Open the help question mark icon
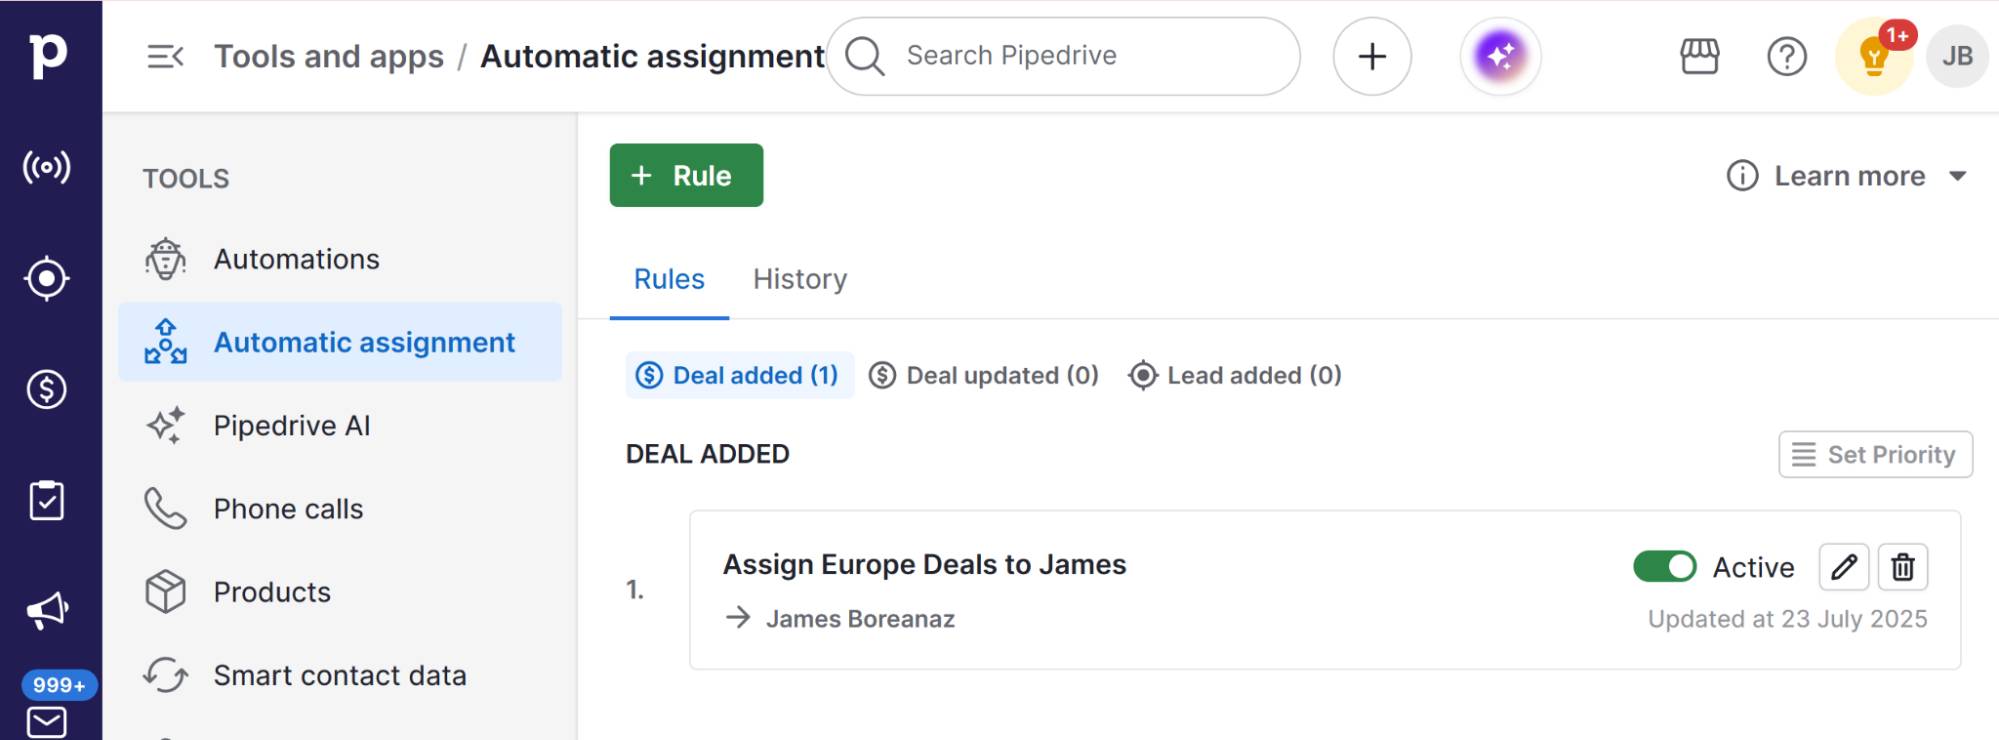 [1787, 56]
